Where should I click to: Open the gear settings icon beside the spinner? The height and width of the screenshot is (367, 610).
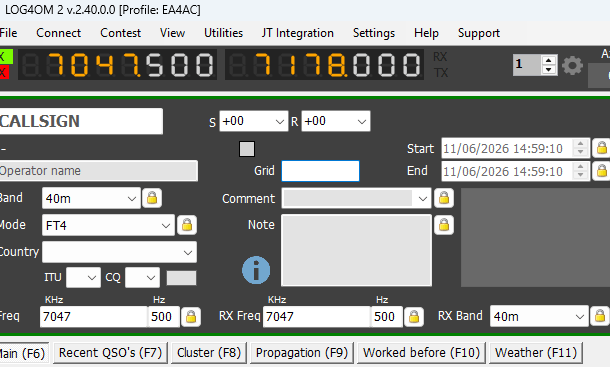(x=572, y=65)
